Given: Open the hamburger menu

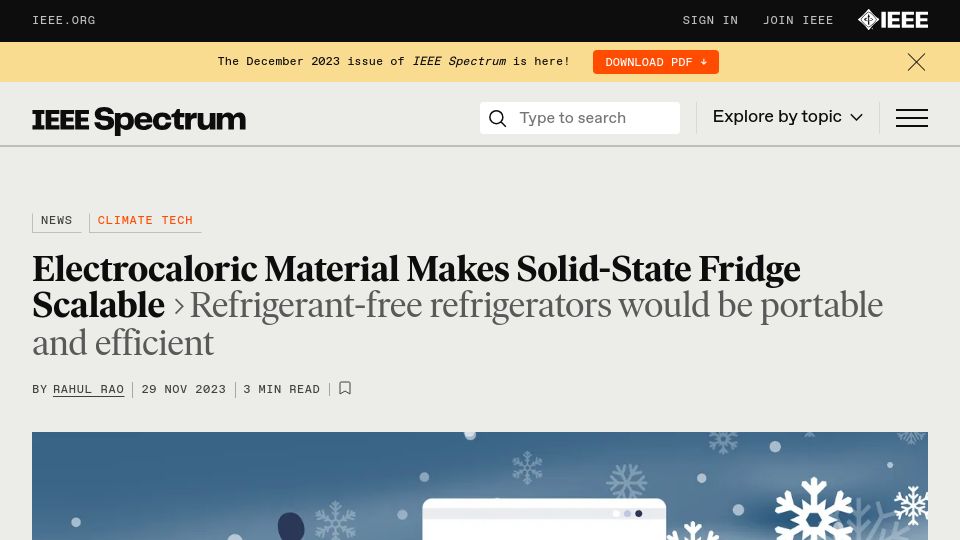Looking at the screenshot, I should [x=912, y=118].
